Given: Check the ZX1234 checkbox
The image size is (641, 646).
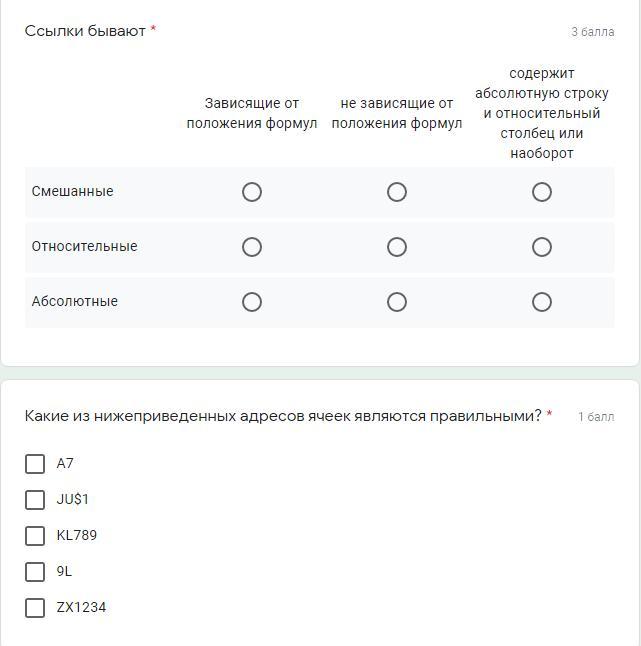Looking at the screenshot, I should click(35, 608).
